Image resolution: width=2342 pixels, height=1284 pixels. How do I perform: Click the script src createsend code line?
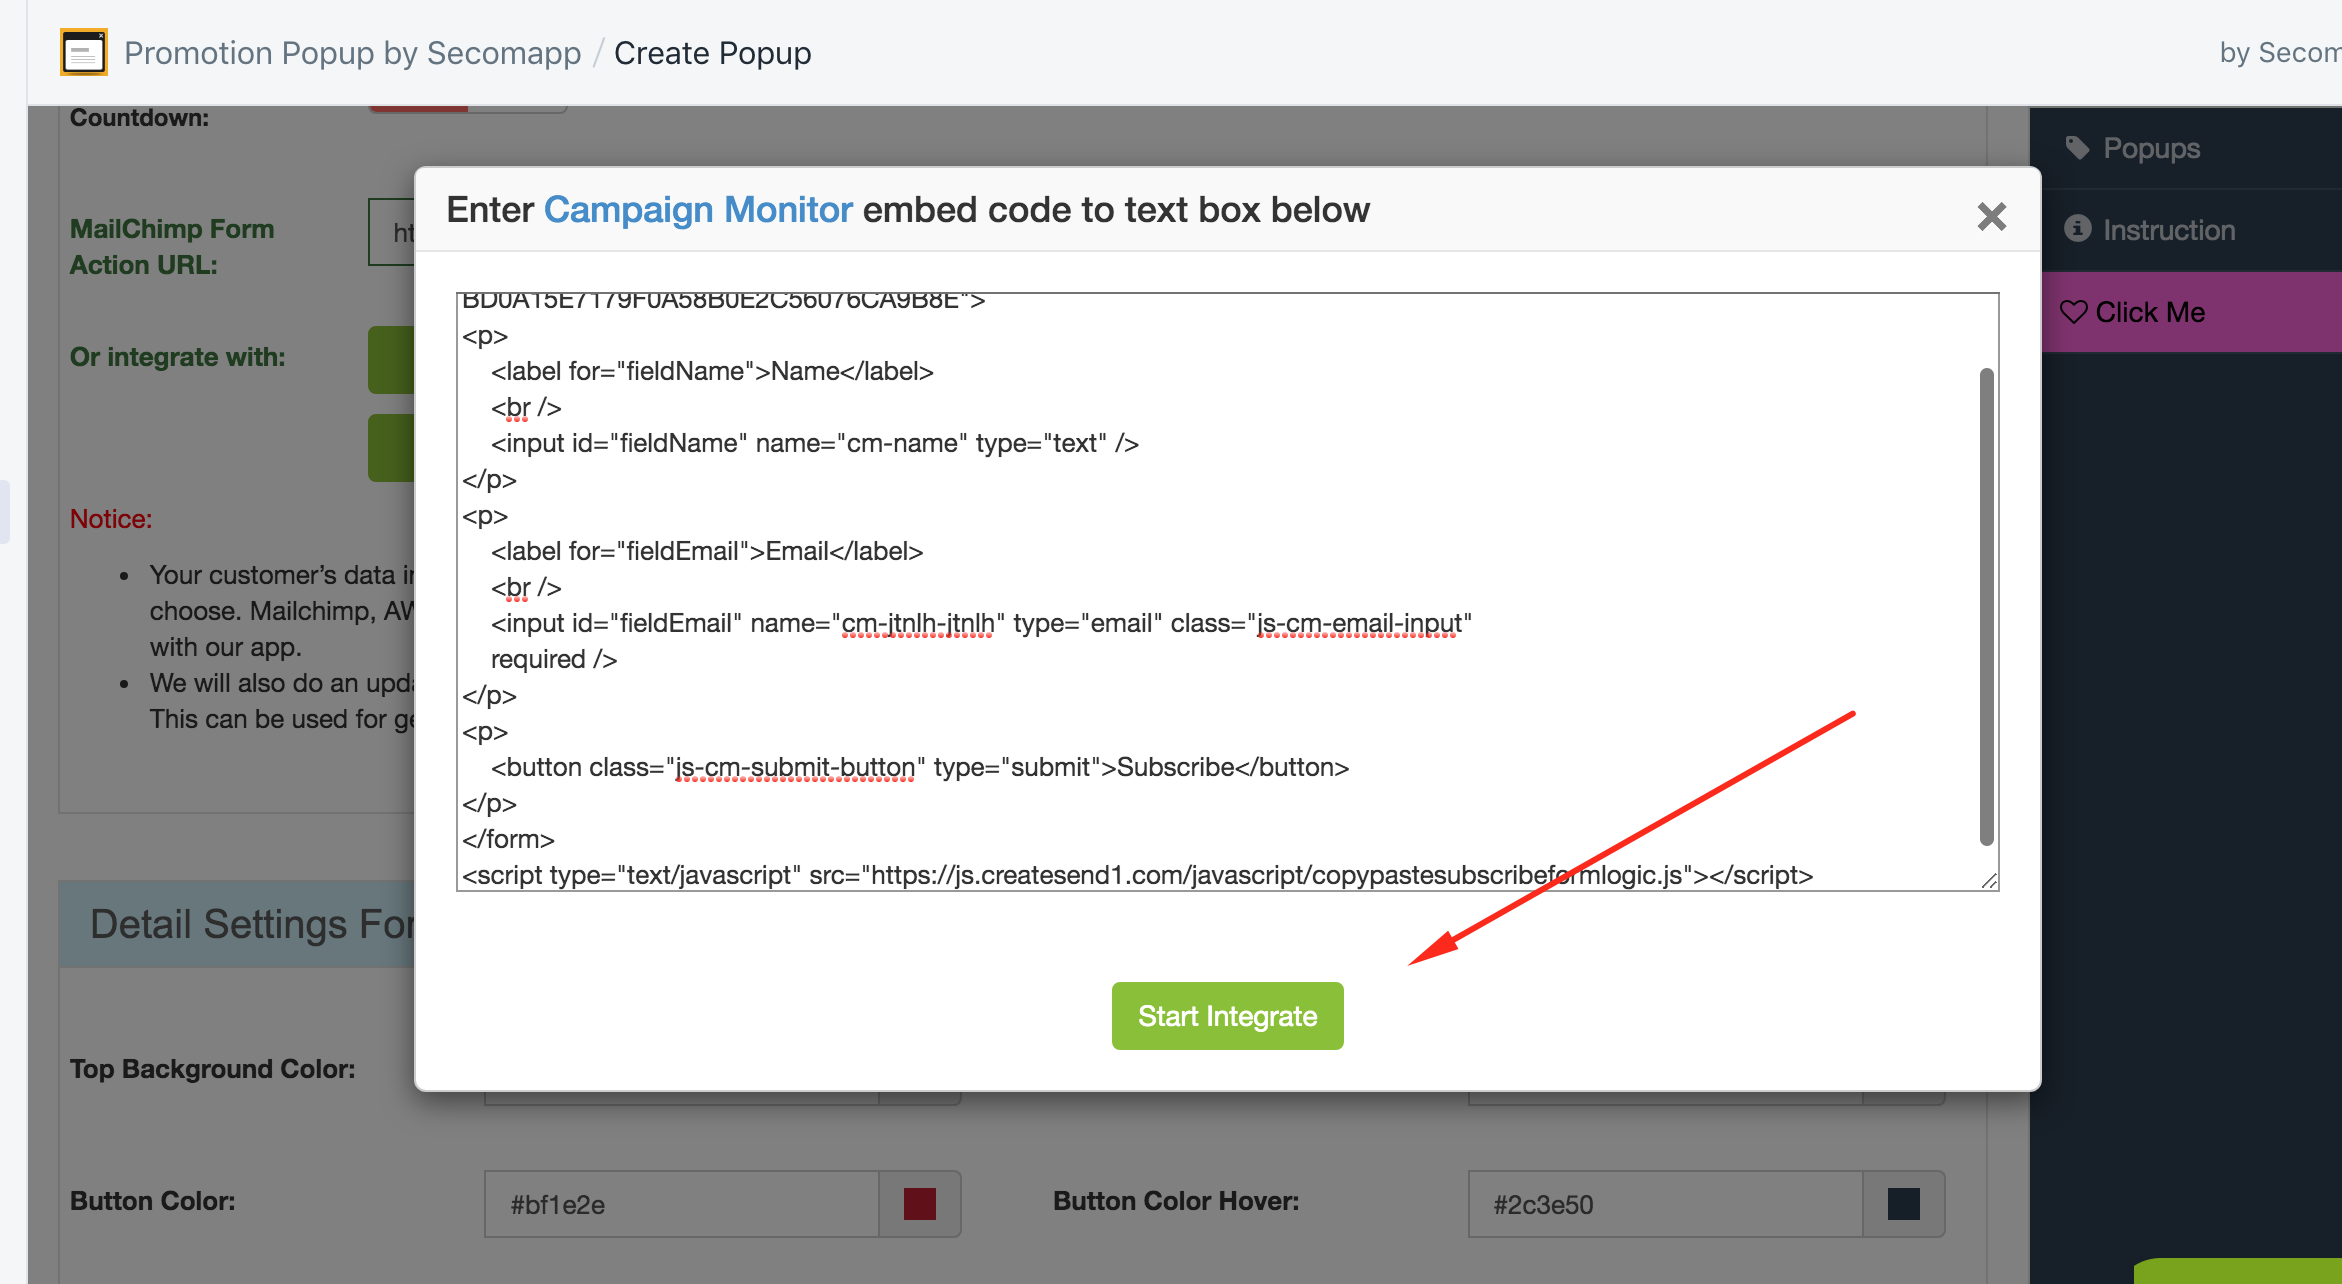(x=1137, y=875)
